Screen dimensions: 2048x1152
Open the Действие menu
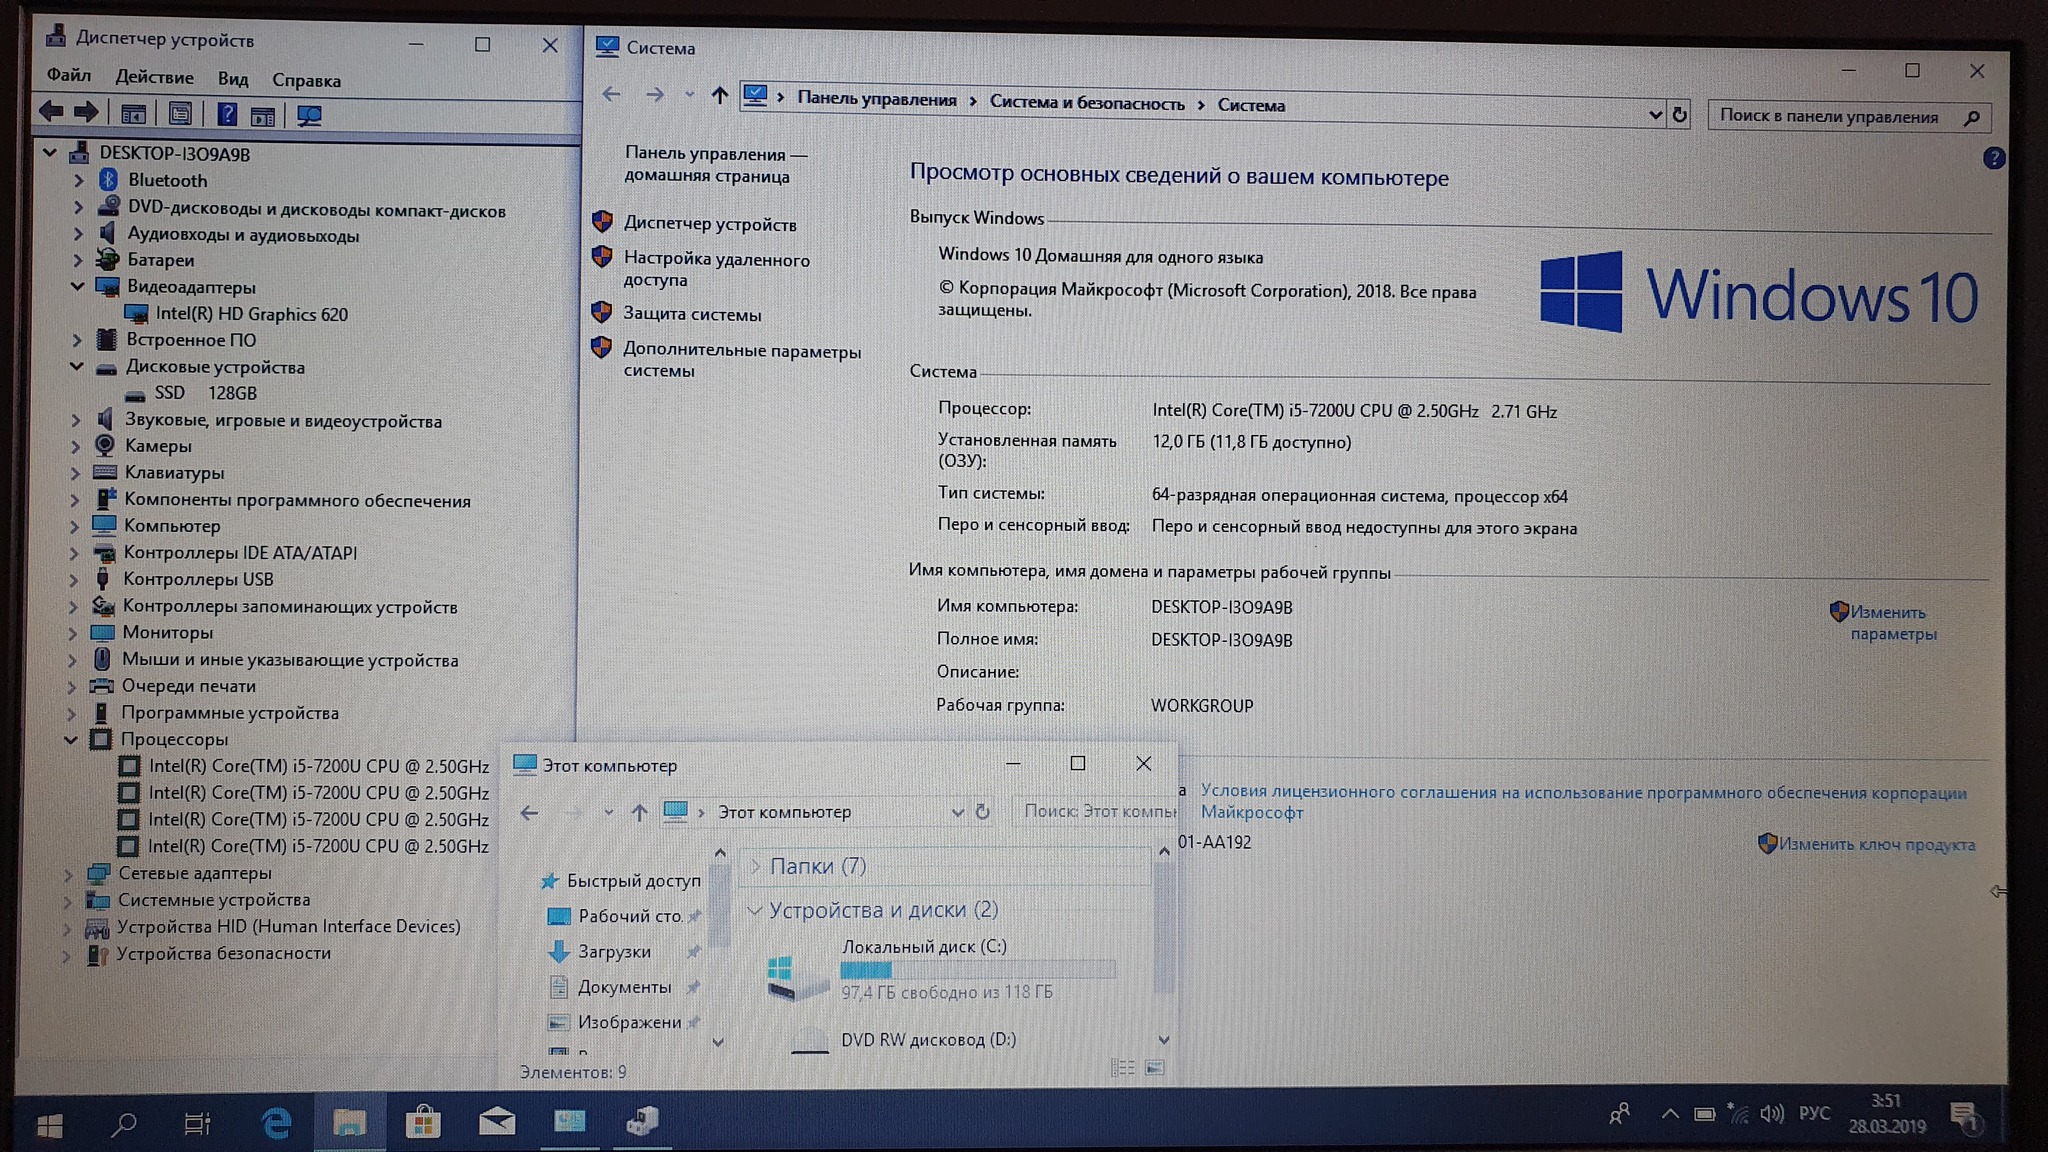(154, 78)
